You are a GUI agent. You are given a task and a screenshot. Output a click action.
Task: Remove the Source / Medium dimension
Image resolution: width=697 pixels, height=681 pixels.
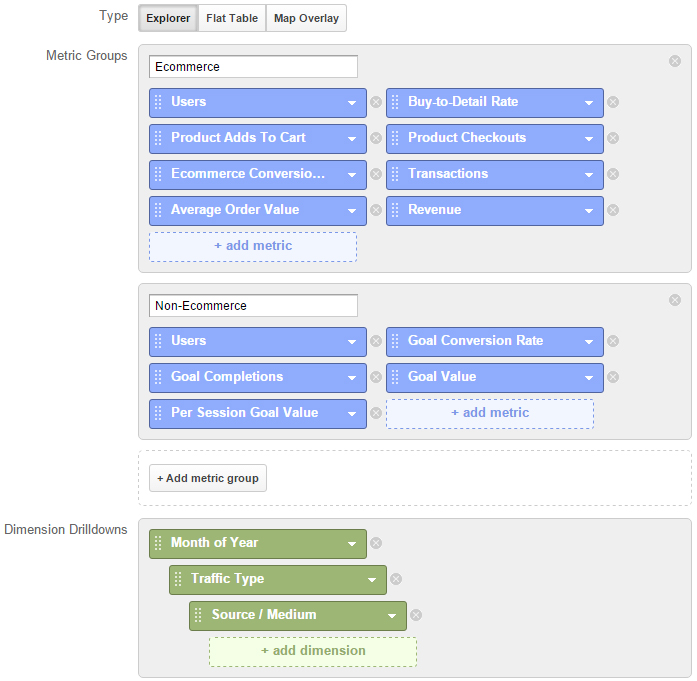coord(416,615)
